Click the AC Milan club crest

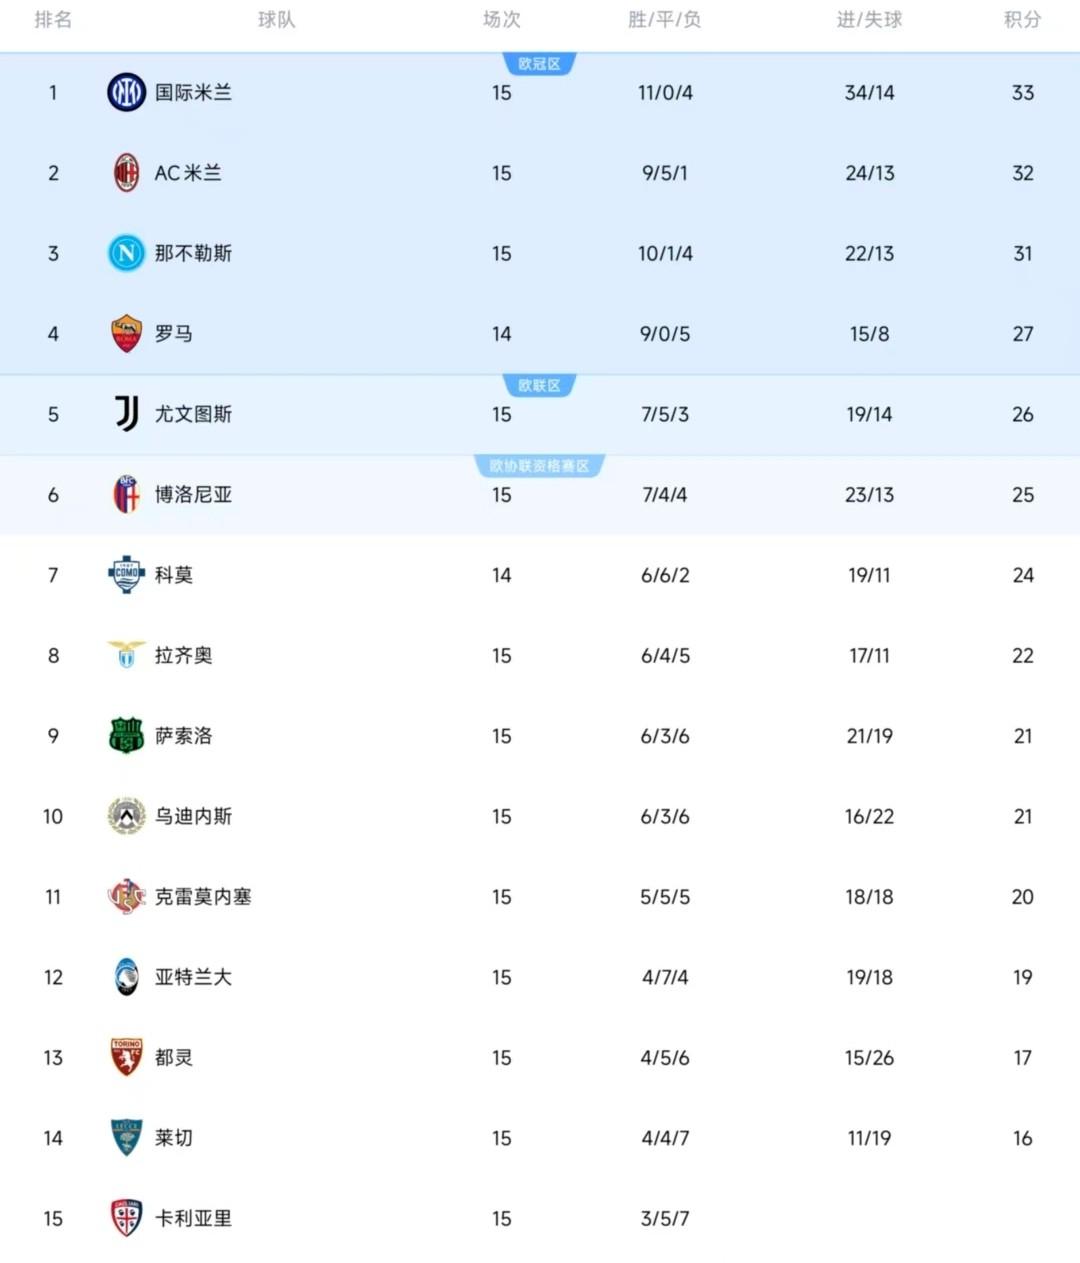126,173
